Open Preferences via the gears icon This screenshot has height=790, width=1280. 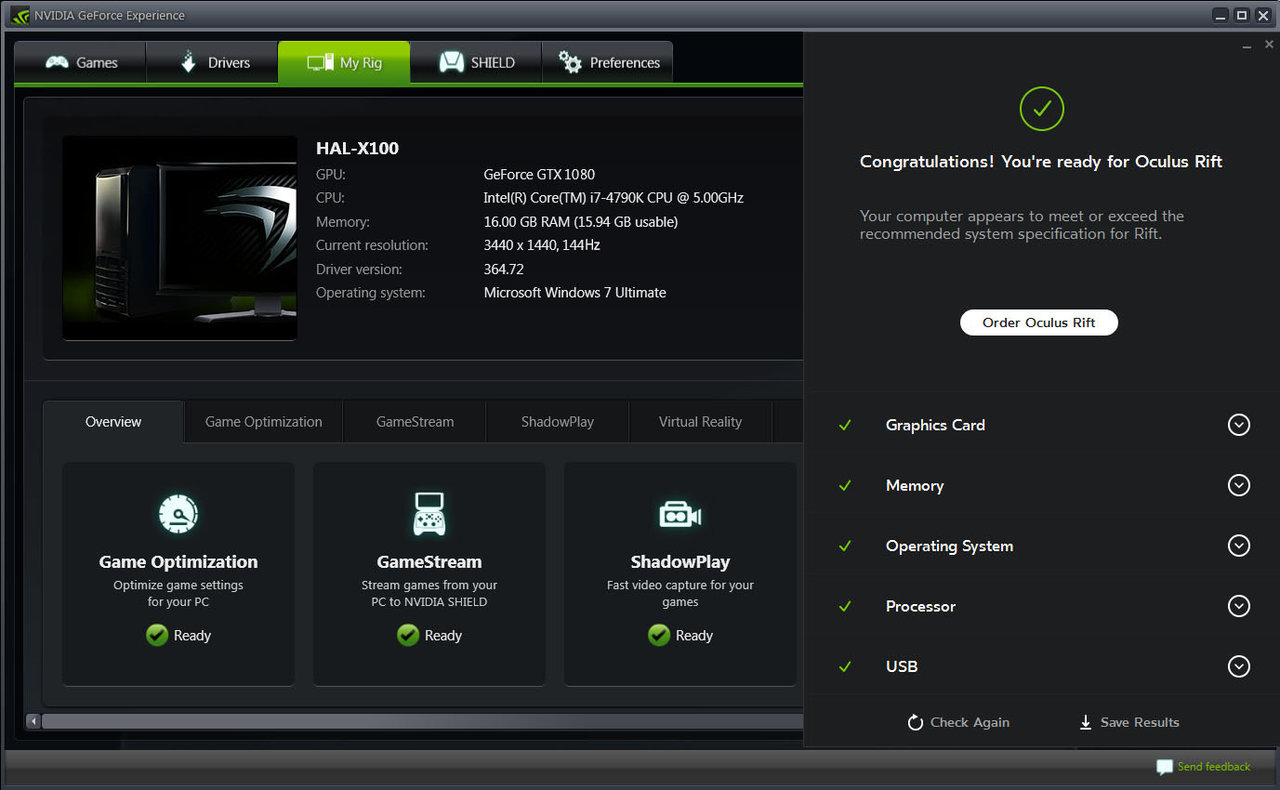pos(571,62)
